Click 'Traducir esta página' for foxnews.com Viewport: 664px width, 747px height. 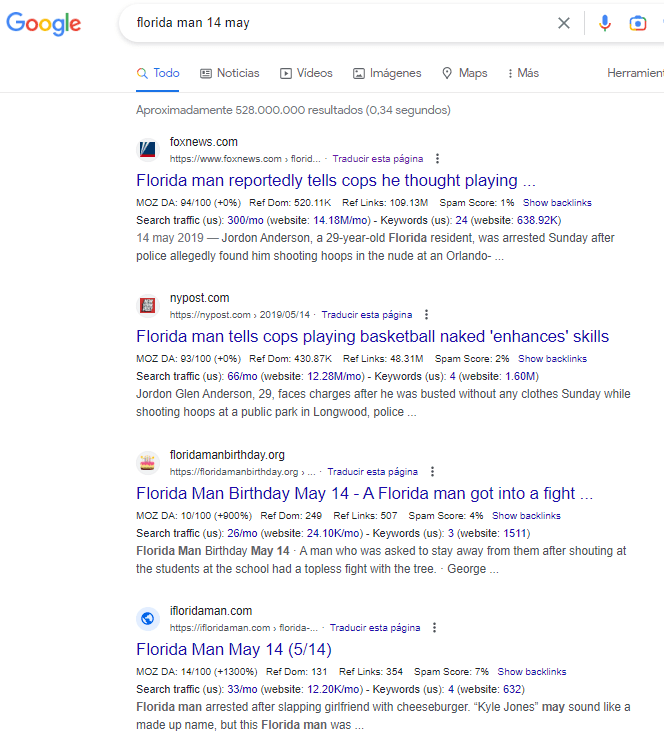(x=378, y=159)
